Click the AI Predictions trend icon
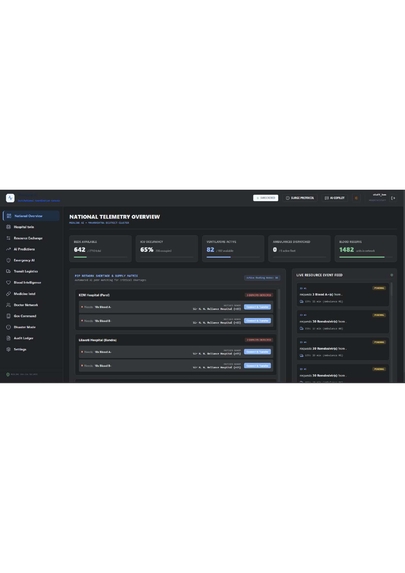 click(x=8, y=249)
